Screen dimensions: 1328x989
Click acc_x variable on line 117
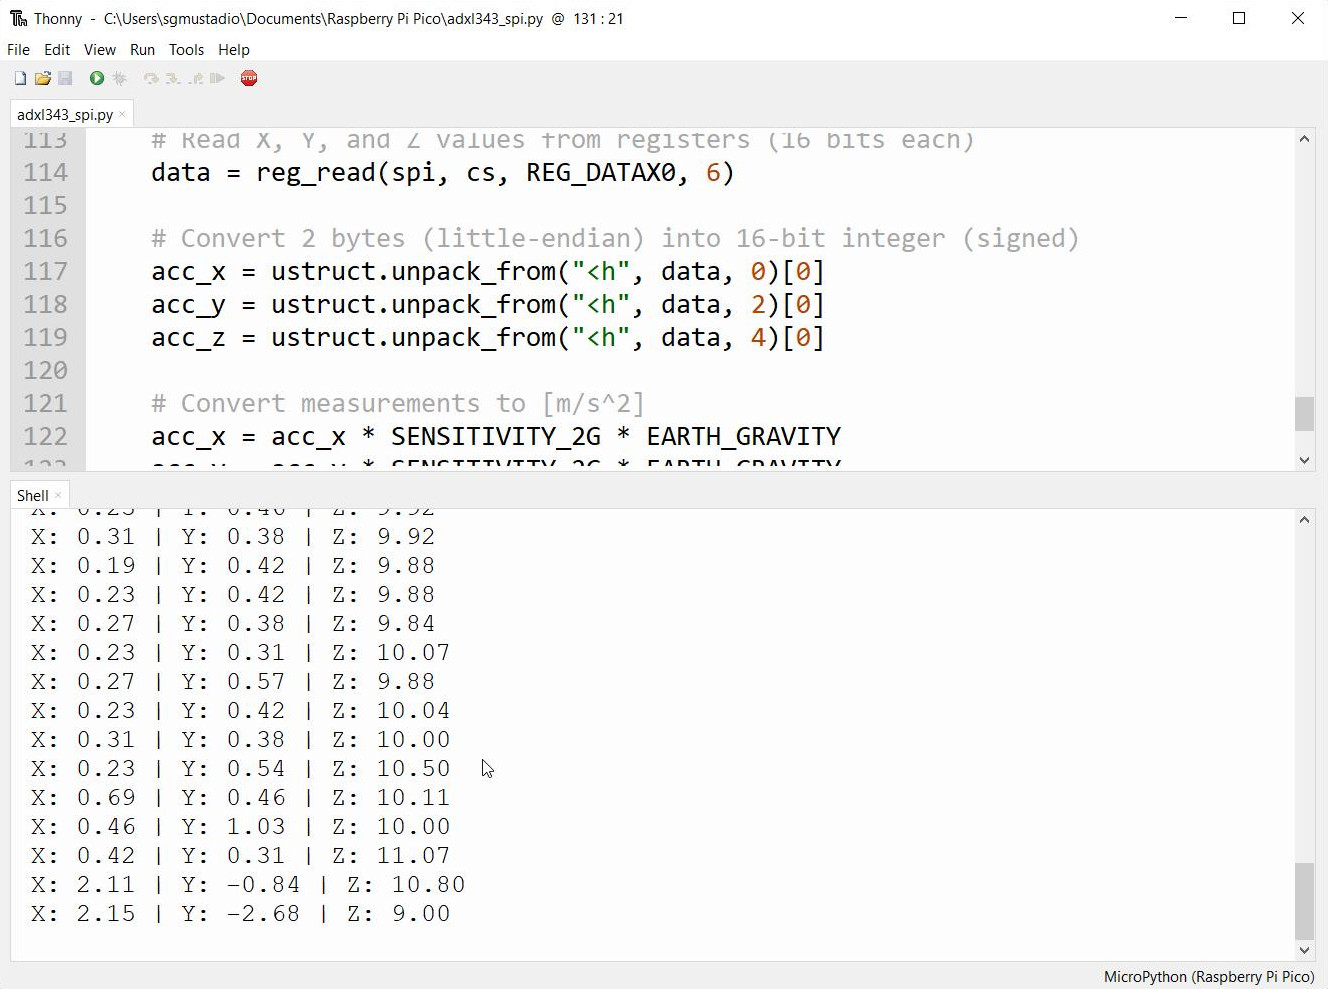point(188,271)
